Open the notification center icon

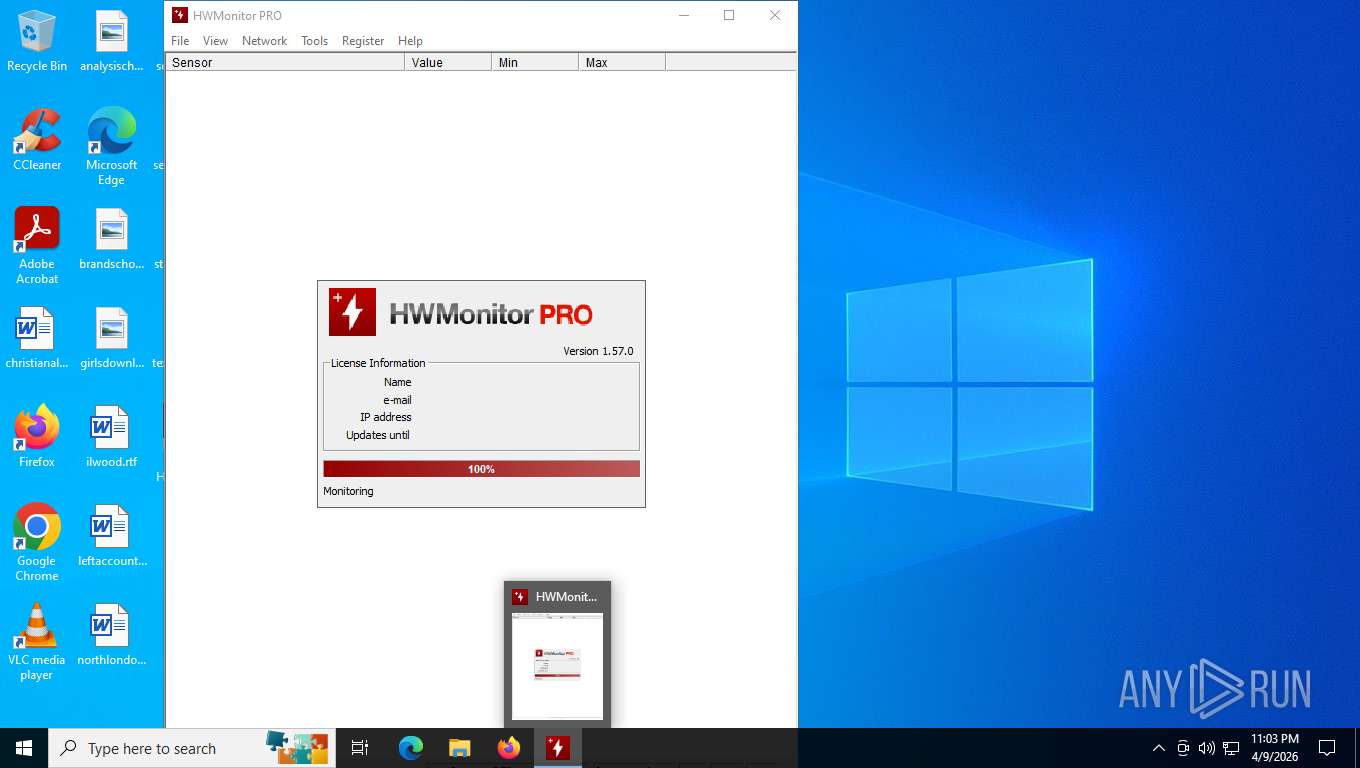(1327, 748)
